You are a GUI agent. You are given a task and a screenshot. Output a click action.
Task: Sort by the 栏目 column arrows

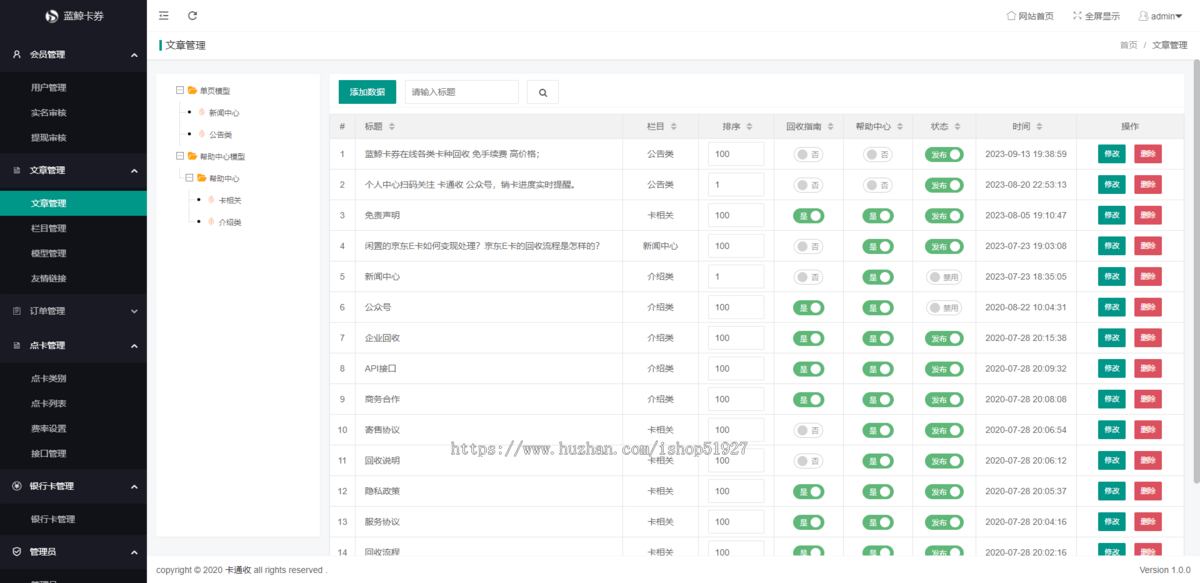tap(674, 127)
